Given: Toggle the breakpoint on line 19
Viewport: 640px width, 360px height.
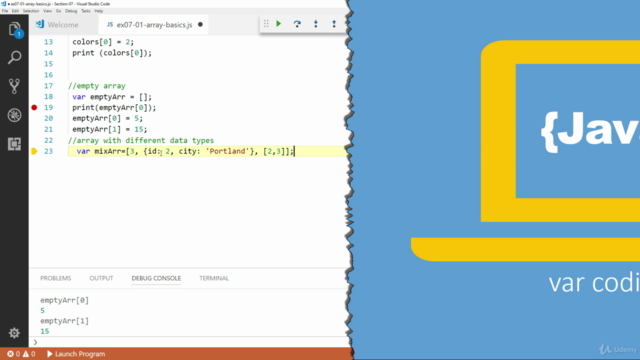Looking at the screenshot, I should pos(34,107).
